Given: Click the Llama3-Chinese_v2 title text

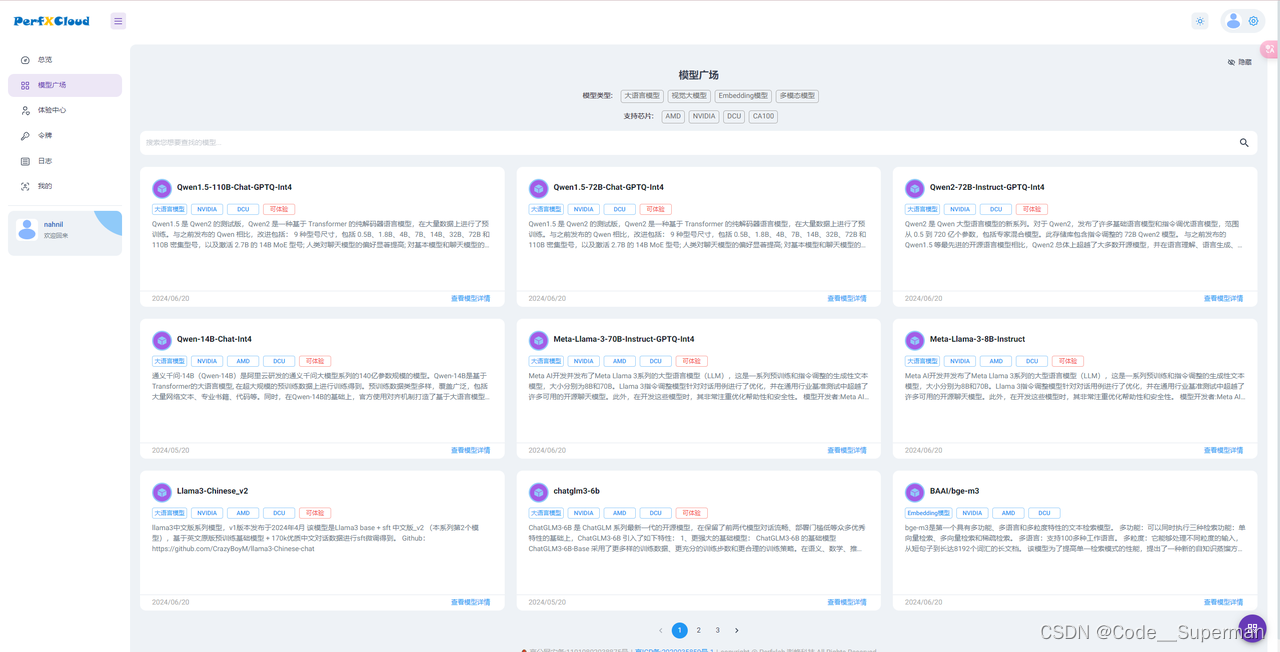Looking at the screenshot, I should tap(213, 491).
